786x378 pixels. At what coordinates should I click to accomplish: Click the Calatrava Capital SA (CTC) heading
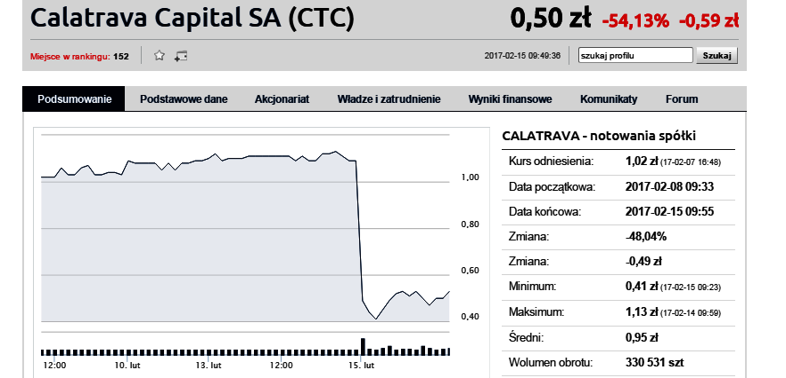pos(192,18)
